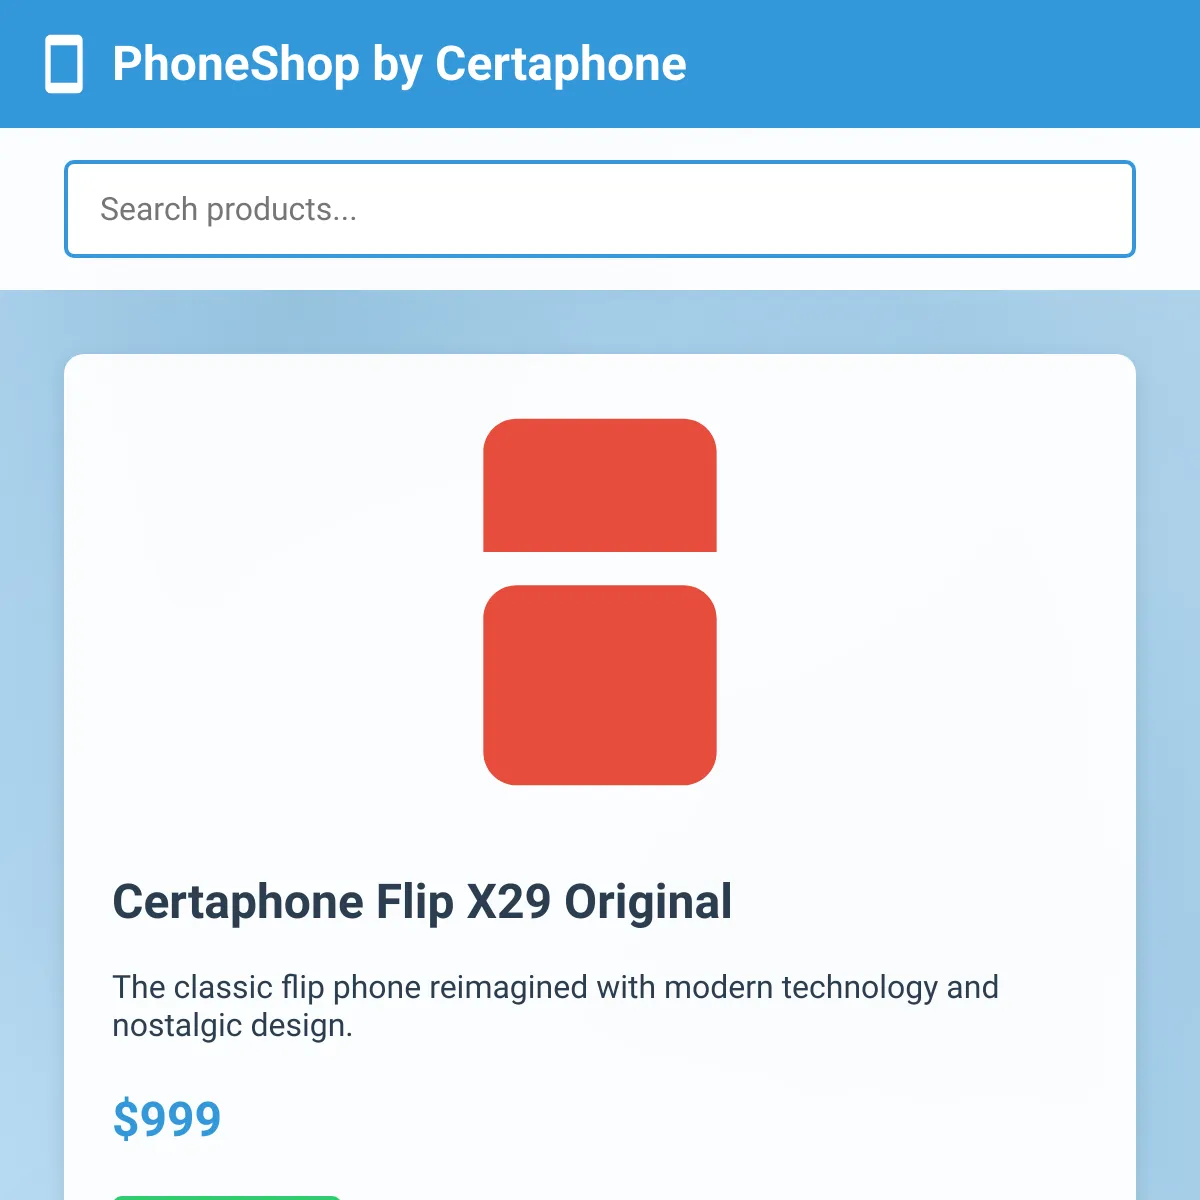
Task: Open the PhoneShop by Certaphone home title
Action: (399, 64)
